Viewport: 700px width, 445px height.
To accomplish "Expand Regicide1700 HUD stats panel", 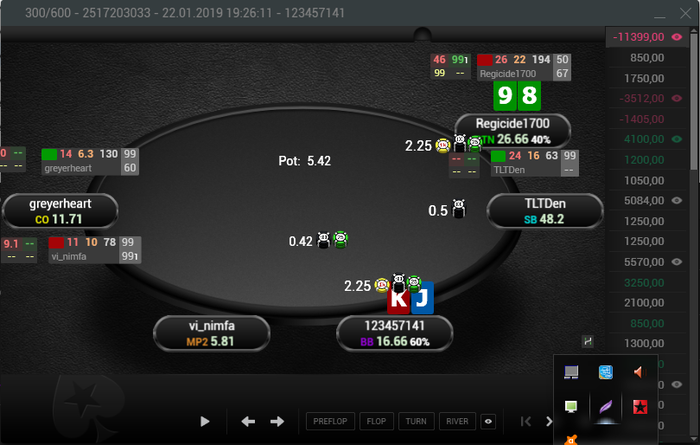I will (x=524, y=67).
